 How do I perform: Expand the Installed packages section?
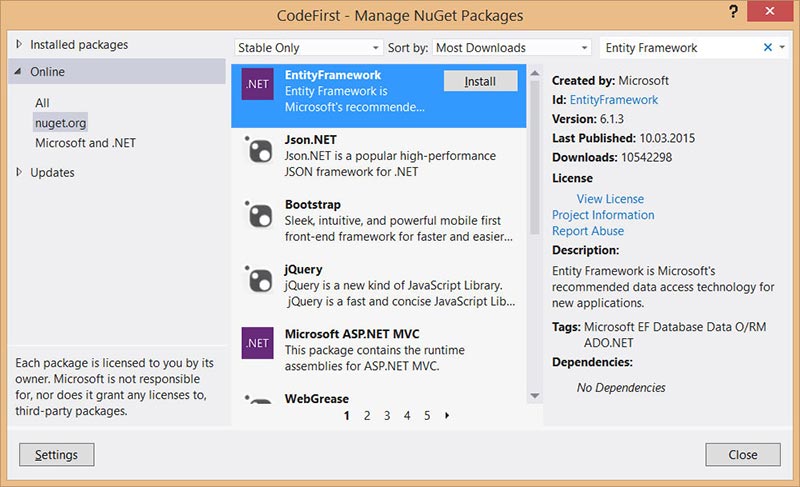click(x=19, y=44)
